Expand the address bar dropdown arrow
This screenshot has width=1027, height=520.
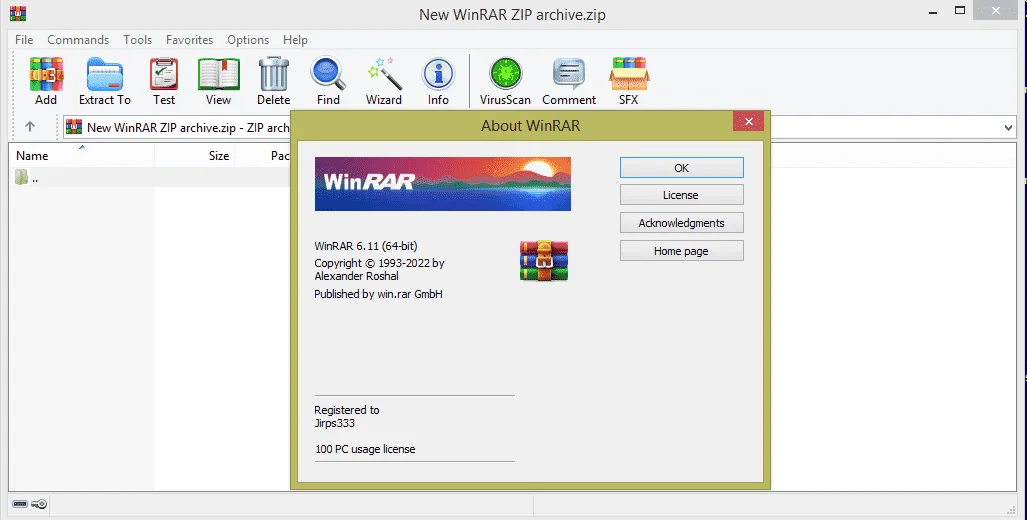coord(1008,128)
